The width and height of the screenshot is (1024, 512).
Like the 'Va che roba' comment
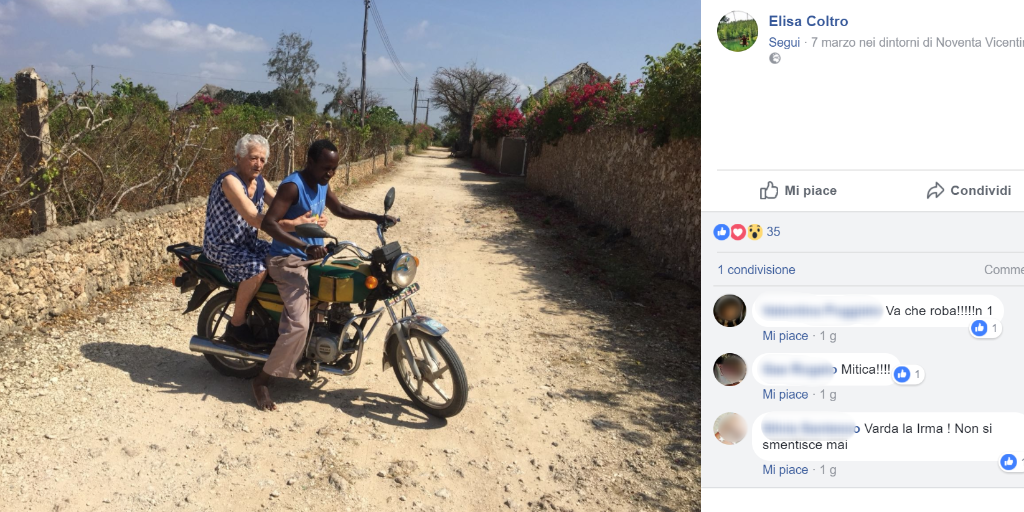(785, 336)
